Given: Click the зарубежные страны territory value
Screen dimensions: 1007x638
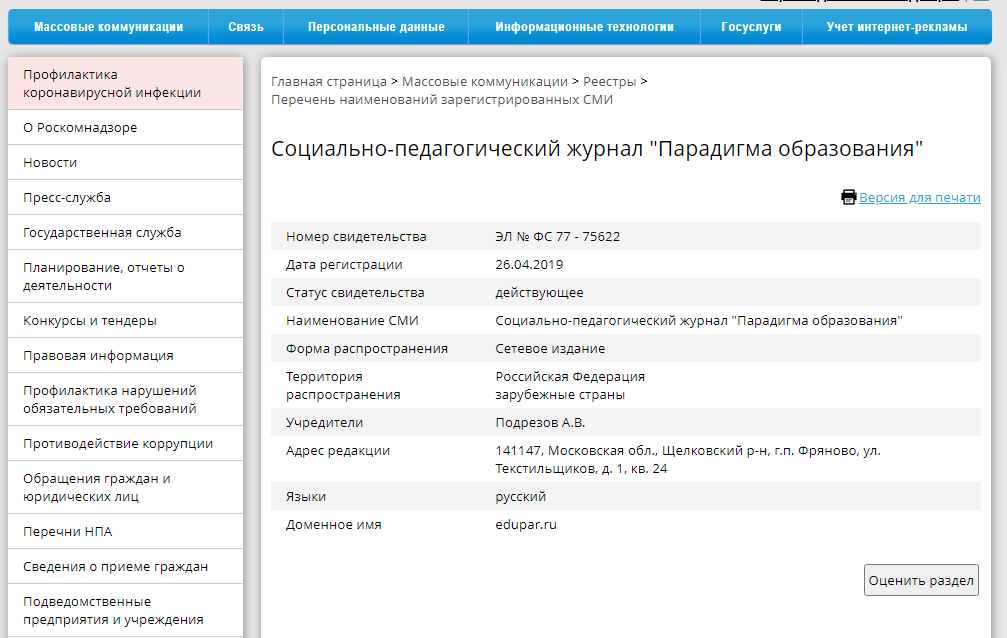Looking at the screenshot, I should coord(560,394).
